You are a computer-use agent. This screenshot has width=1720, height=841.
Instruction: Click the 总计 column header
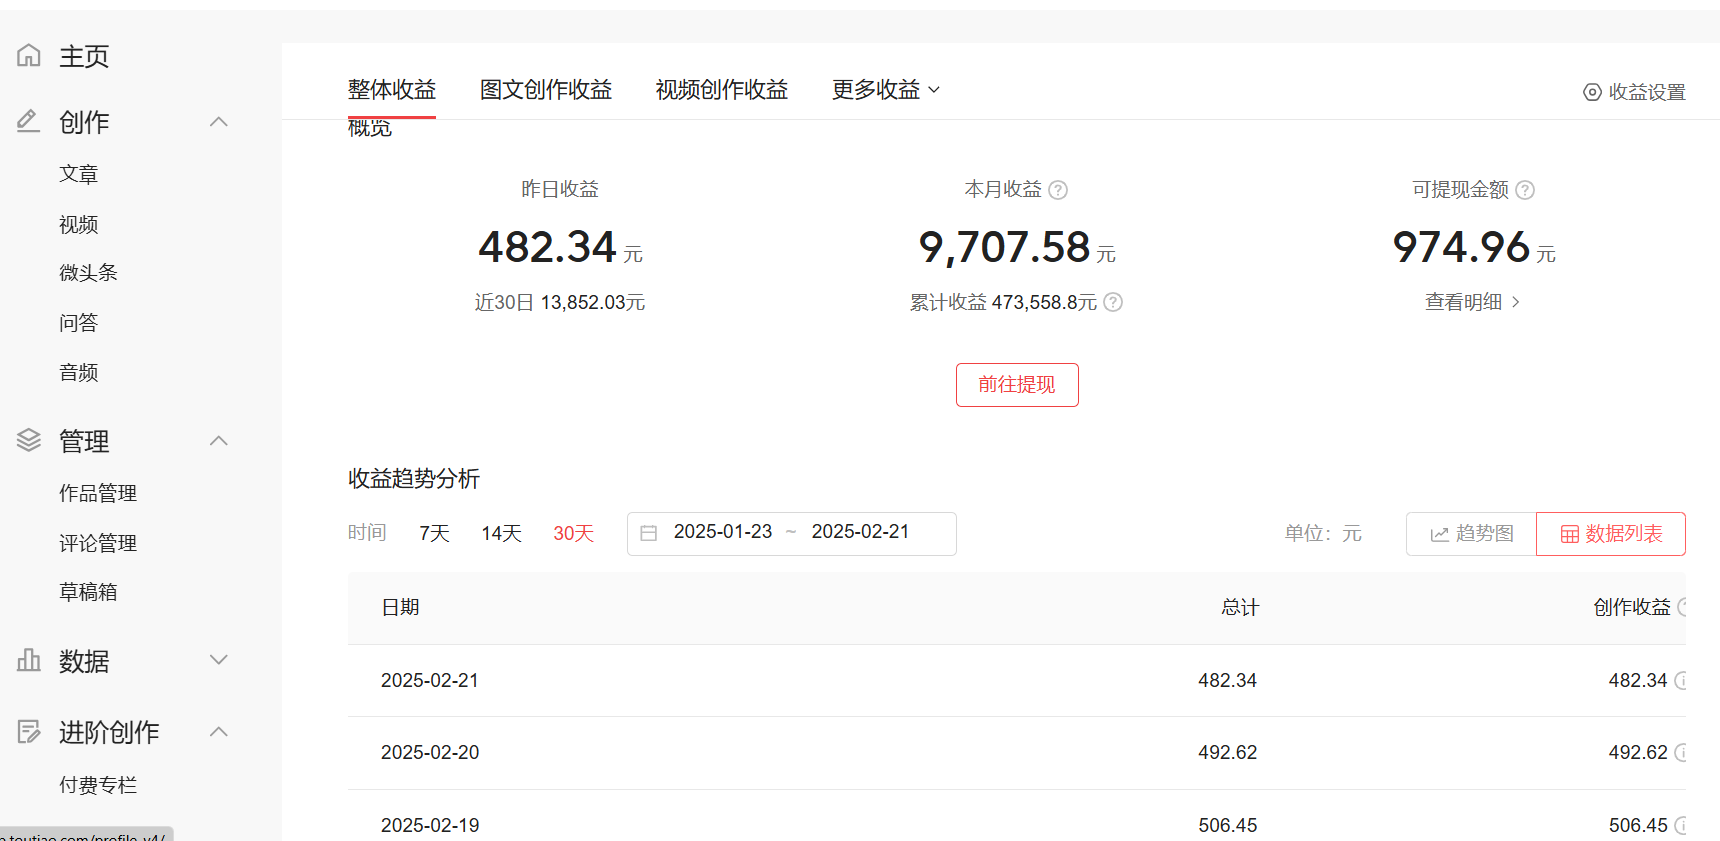pyautogui.click(x=1240, y=607)
